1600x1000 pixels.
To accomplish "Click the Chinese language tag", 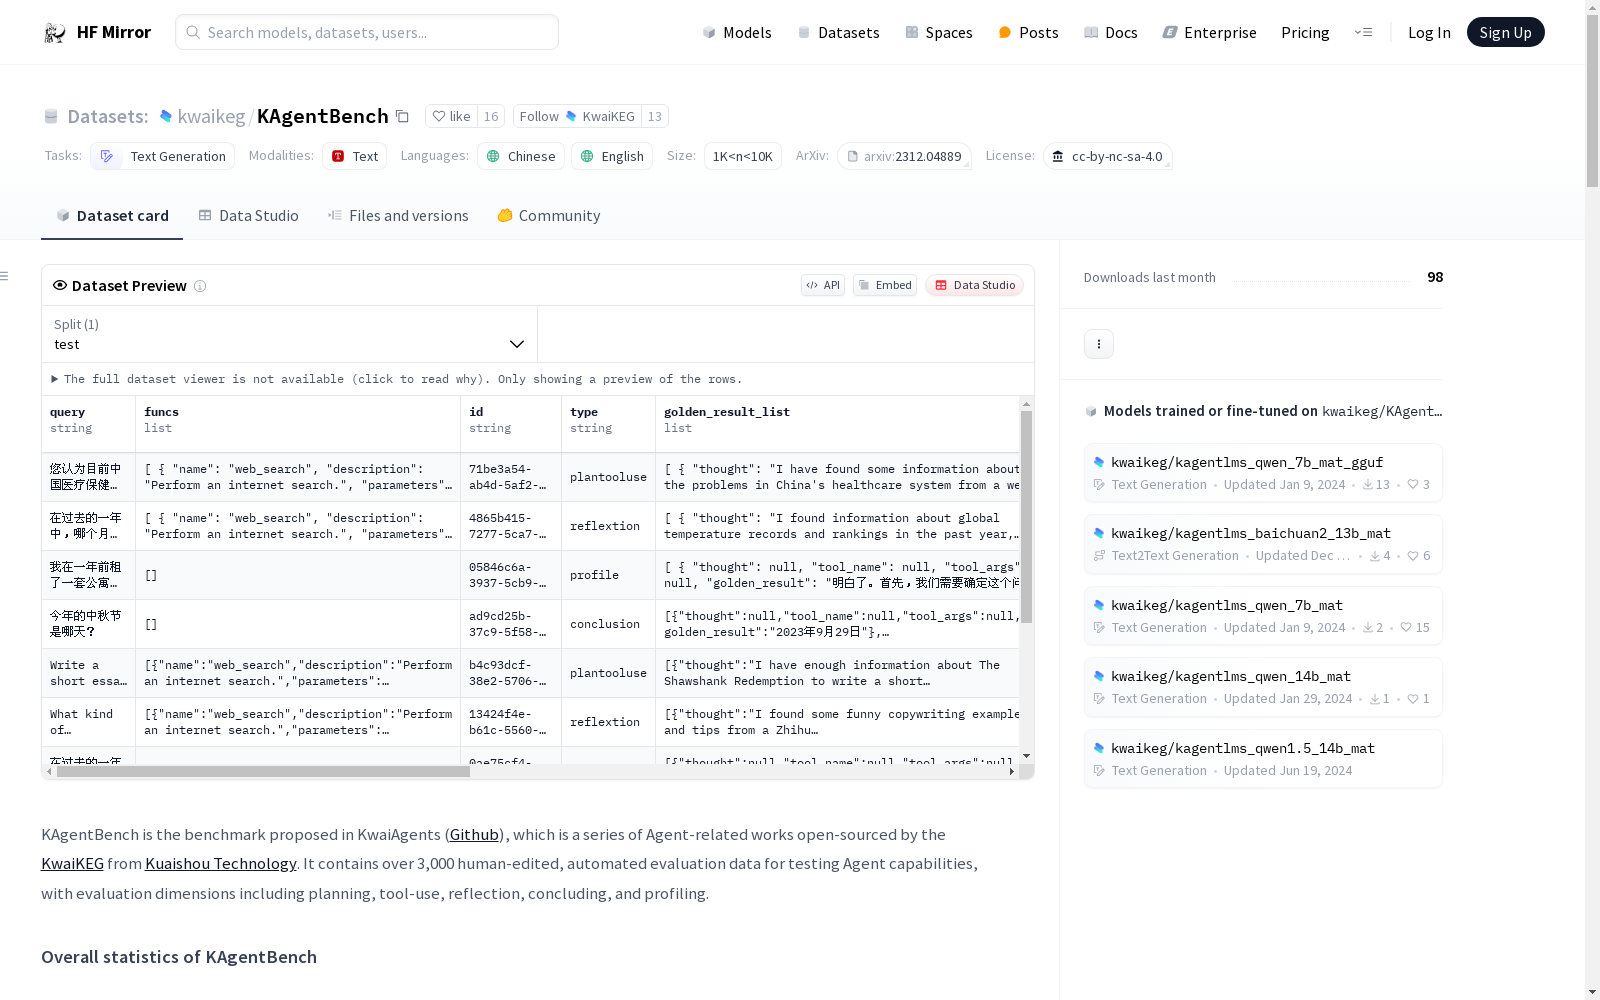I will pyautogui.click(x=521, y=156).
